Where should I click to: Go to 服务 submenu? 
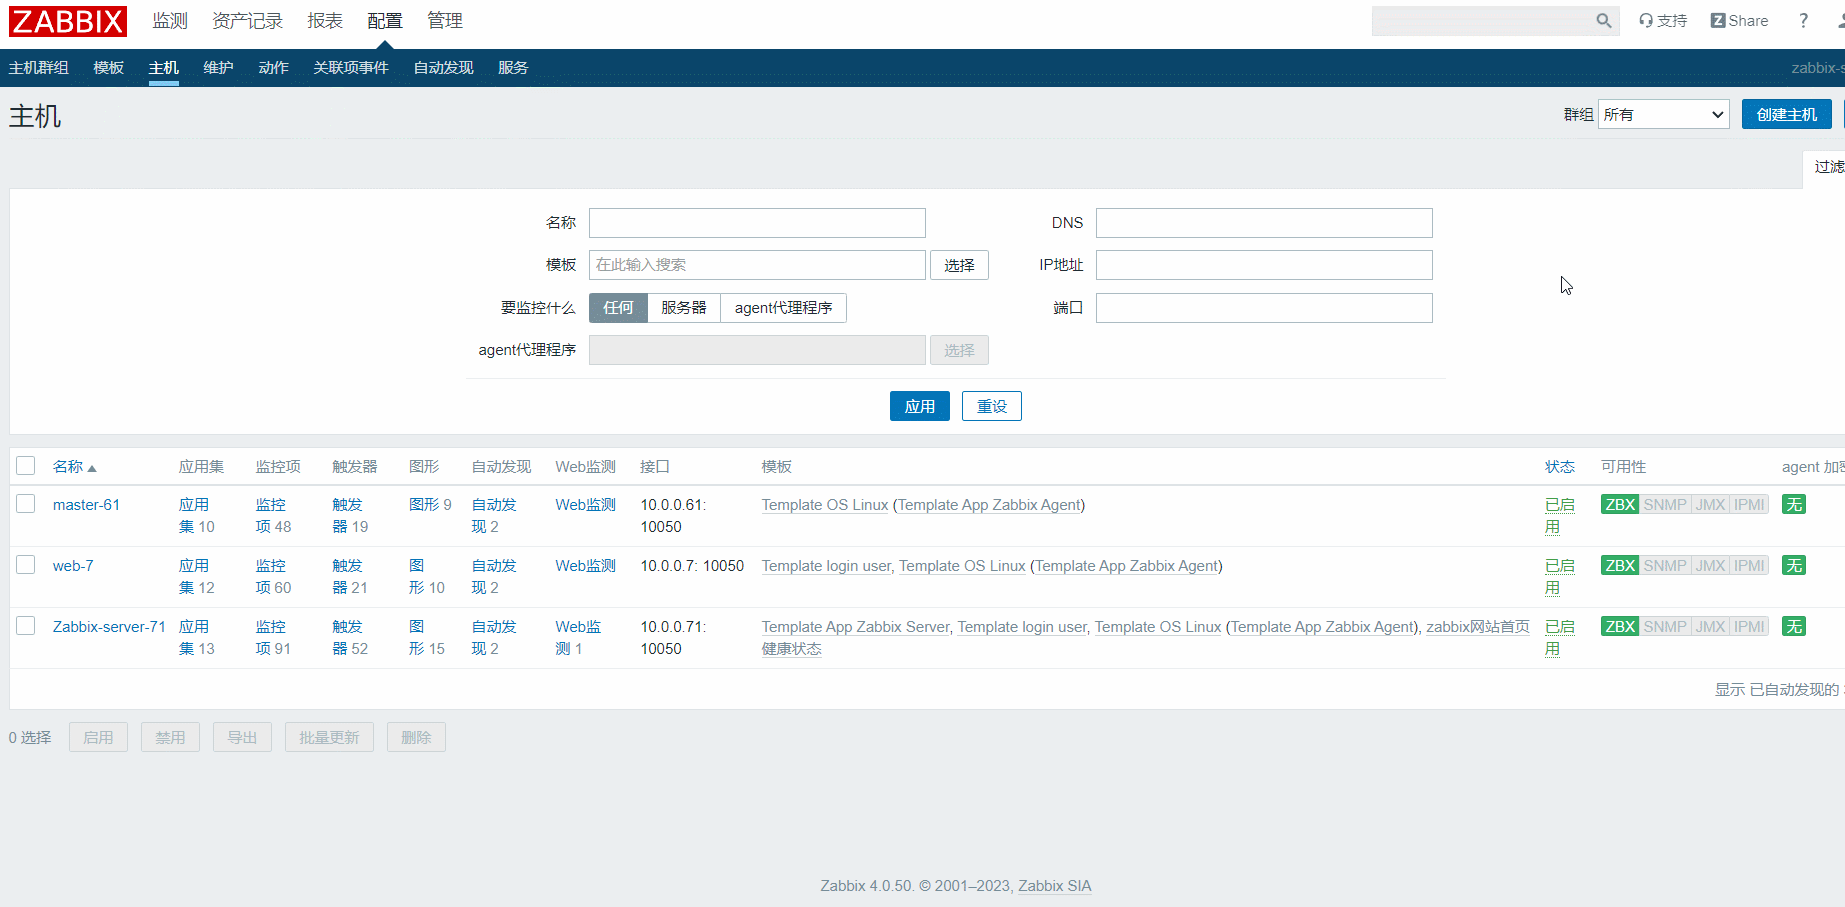tap(513, 68)
